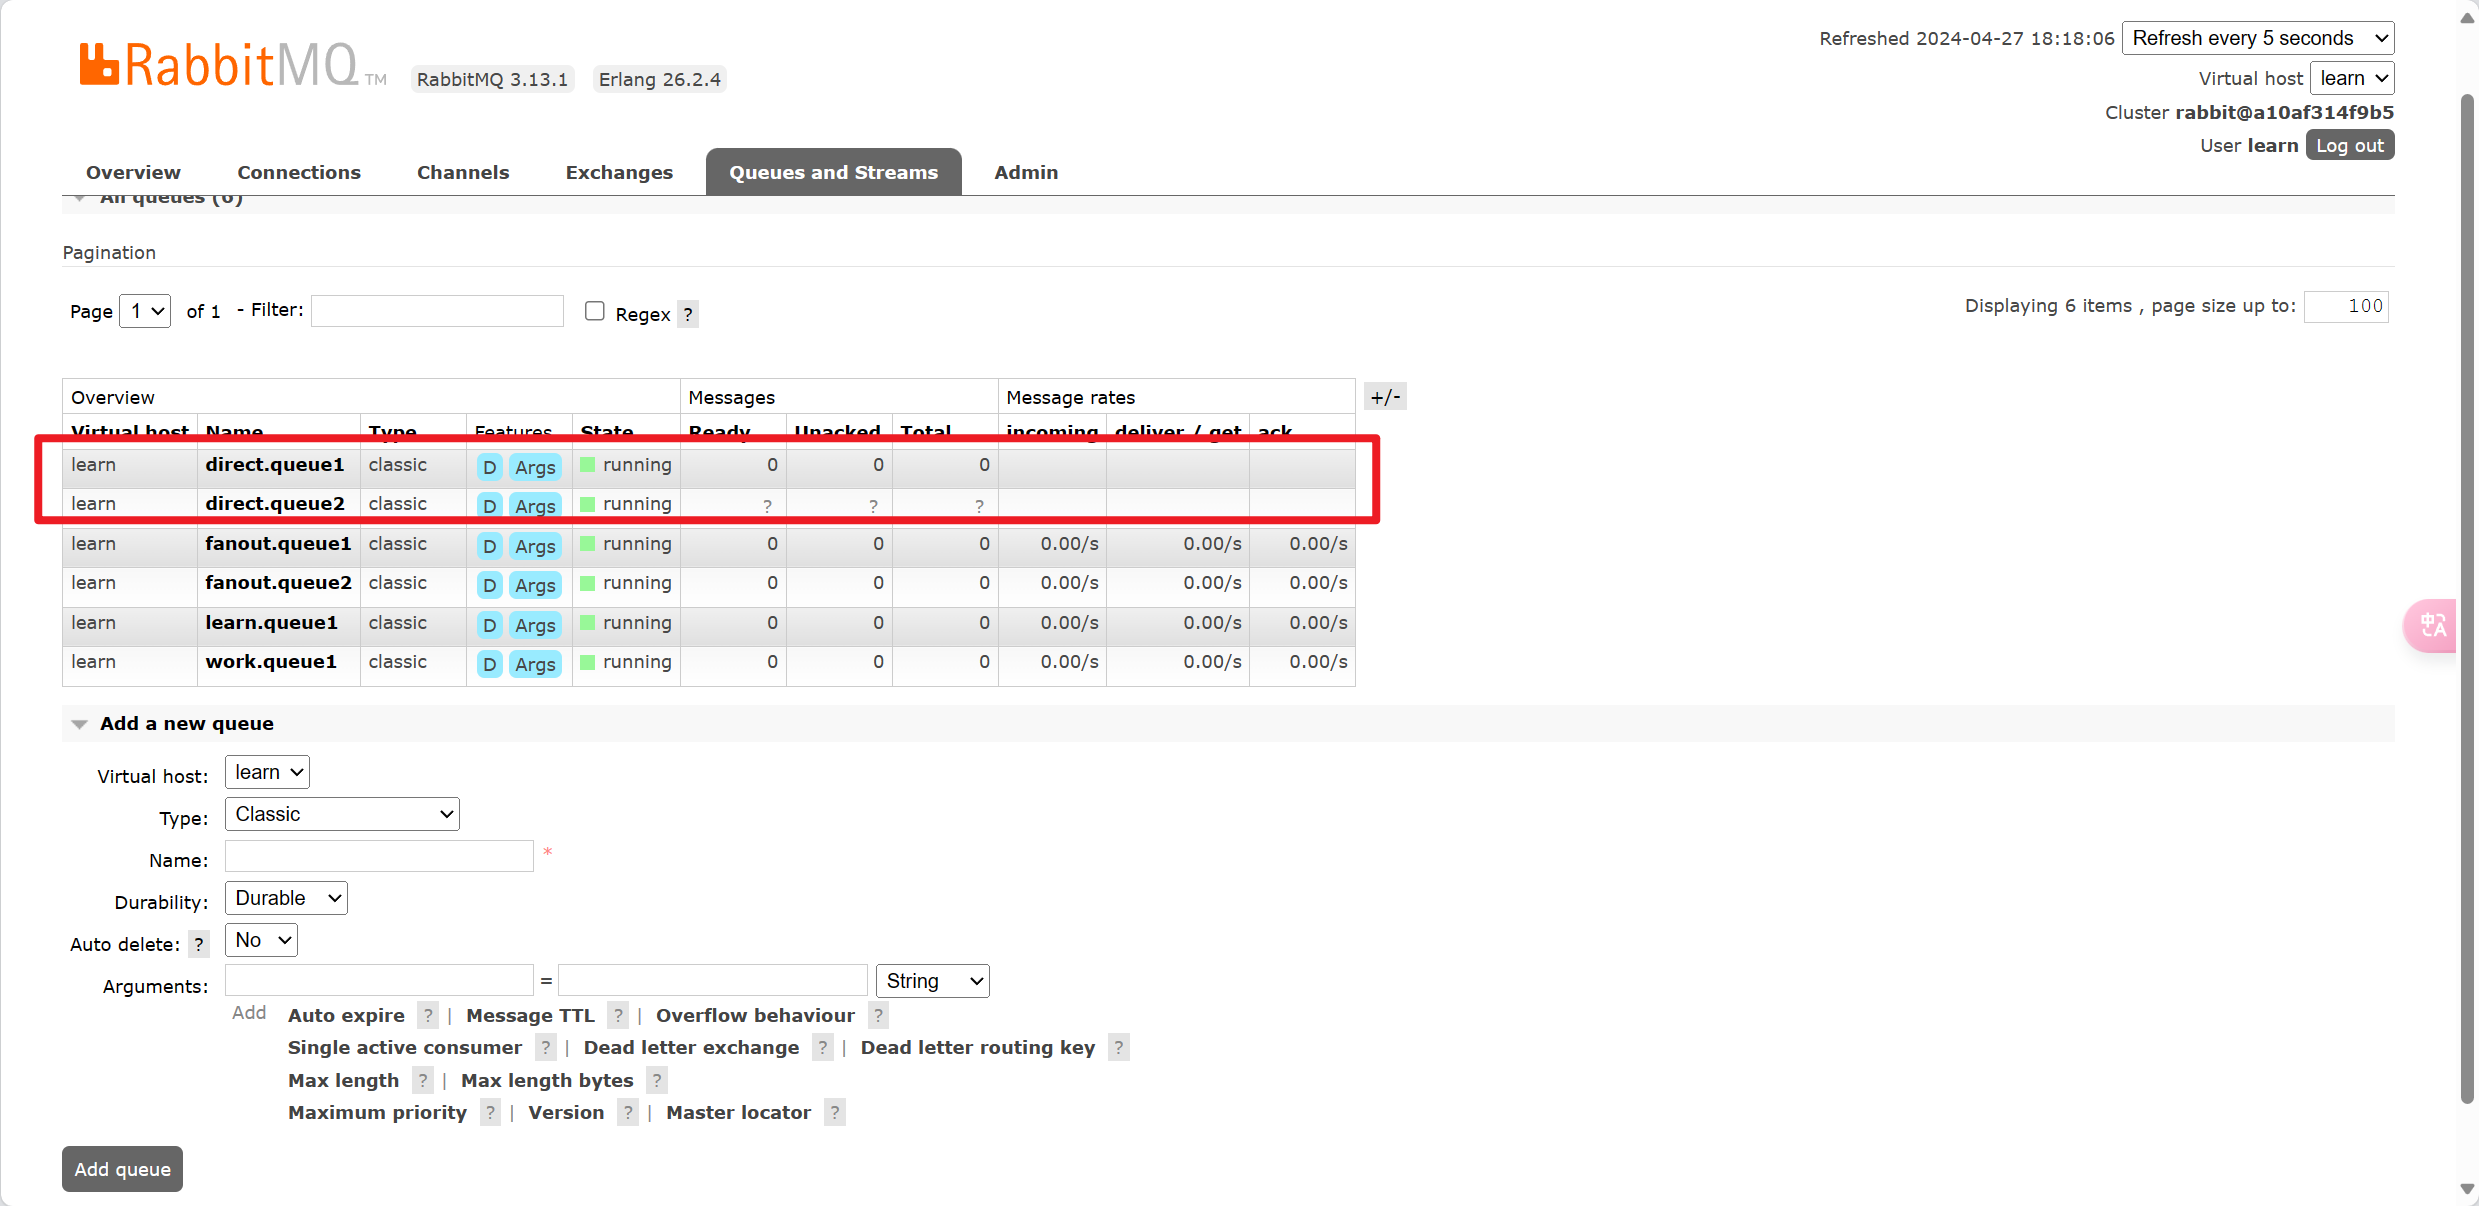Screen dimensions: 2479x1206
Task: Click the queue Filter input field
Action: click(437, 311)
